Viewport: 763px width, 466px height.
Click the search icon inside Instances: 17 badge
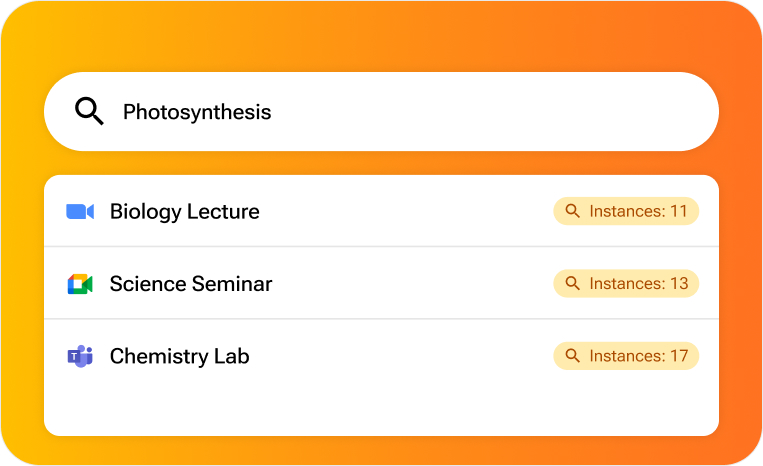573,356
